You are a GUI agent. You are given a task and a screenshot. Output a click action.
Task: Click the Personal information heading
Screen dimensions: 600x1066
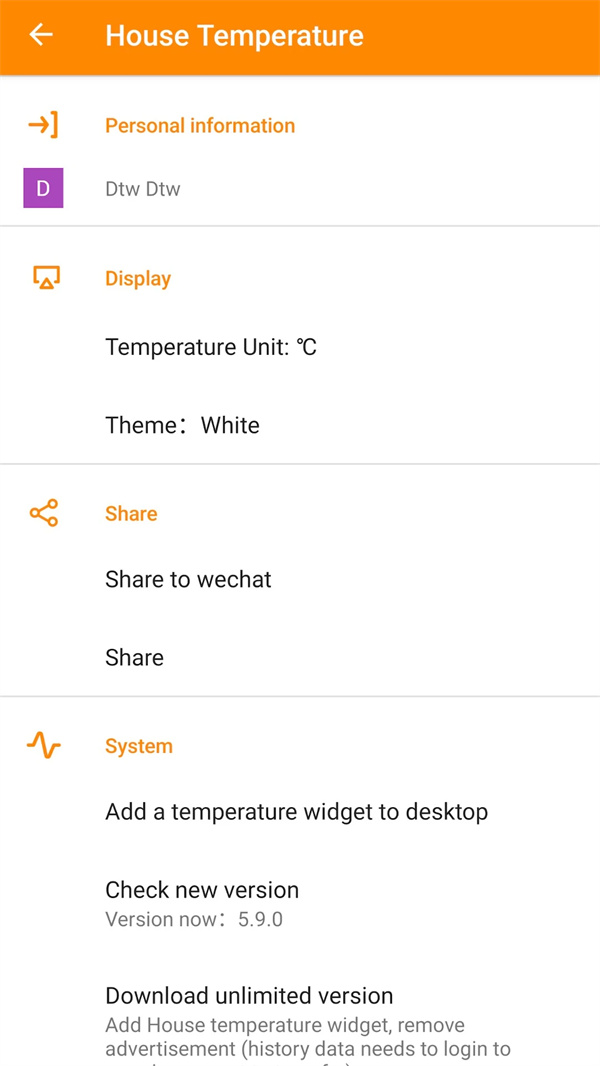click(x=200, y=126)
